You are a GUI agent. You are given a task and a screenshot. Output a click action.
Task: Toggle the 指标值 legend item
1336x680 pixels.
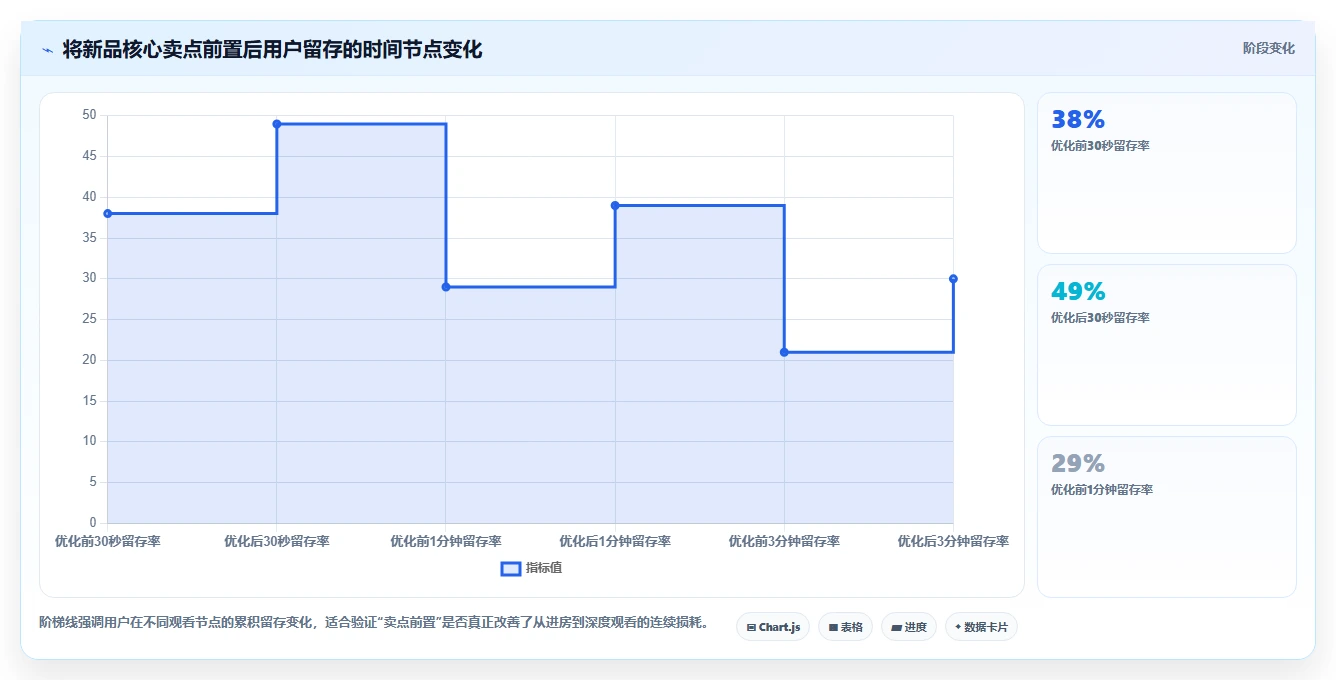(x=532, y=568)
